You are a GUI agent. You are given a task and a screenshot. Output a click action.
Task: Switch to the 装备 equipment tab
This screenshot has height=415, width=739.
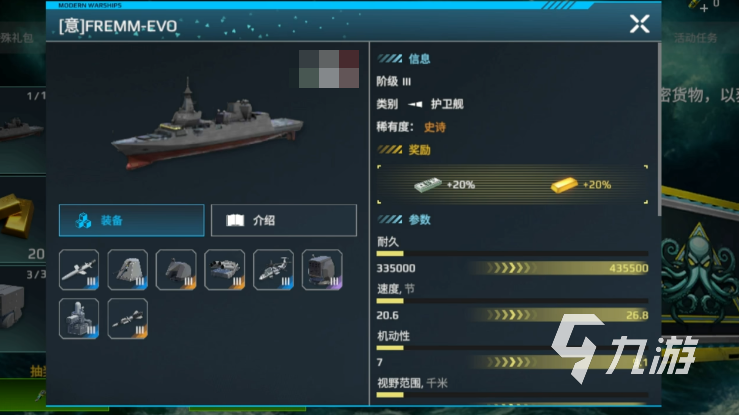point(131,220)
